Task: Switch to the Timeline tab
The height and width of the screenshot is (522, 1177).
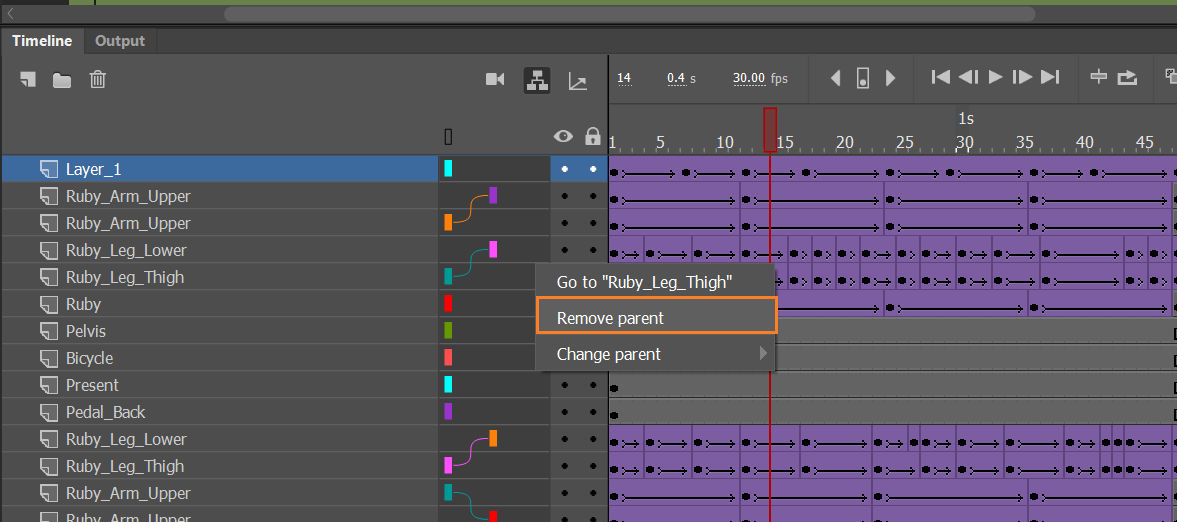Action: [42, 41]
